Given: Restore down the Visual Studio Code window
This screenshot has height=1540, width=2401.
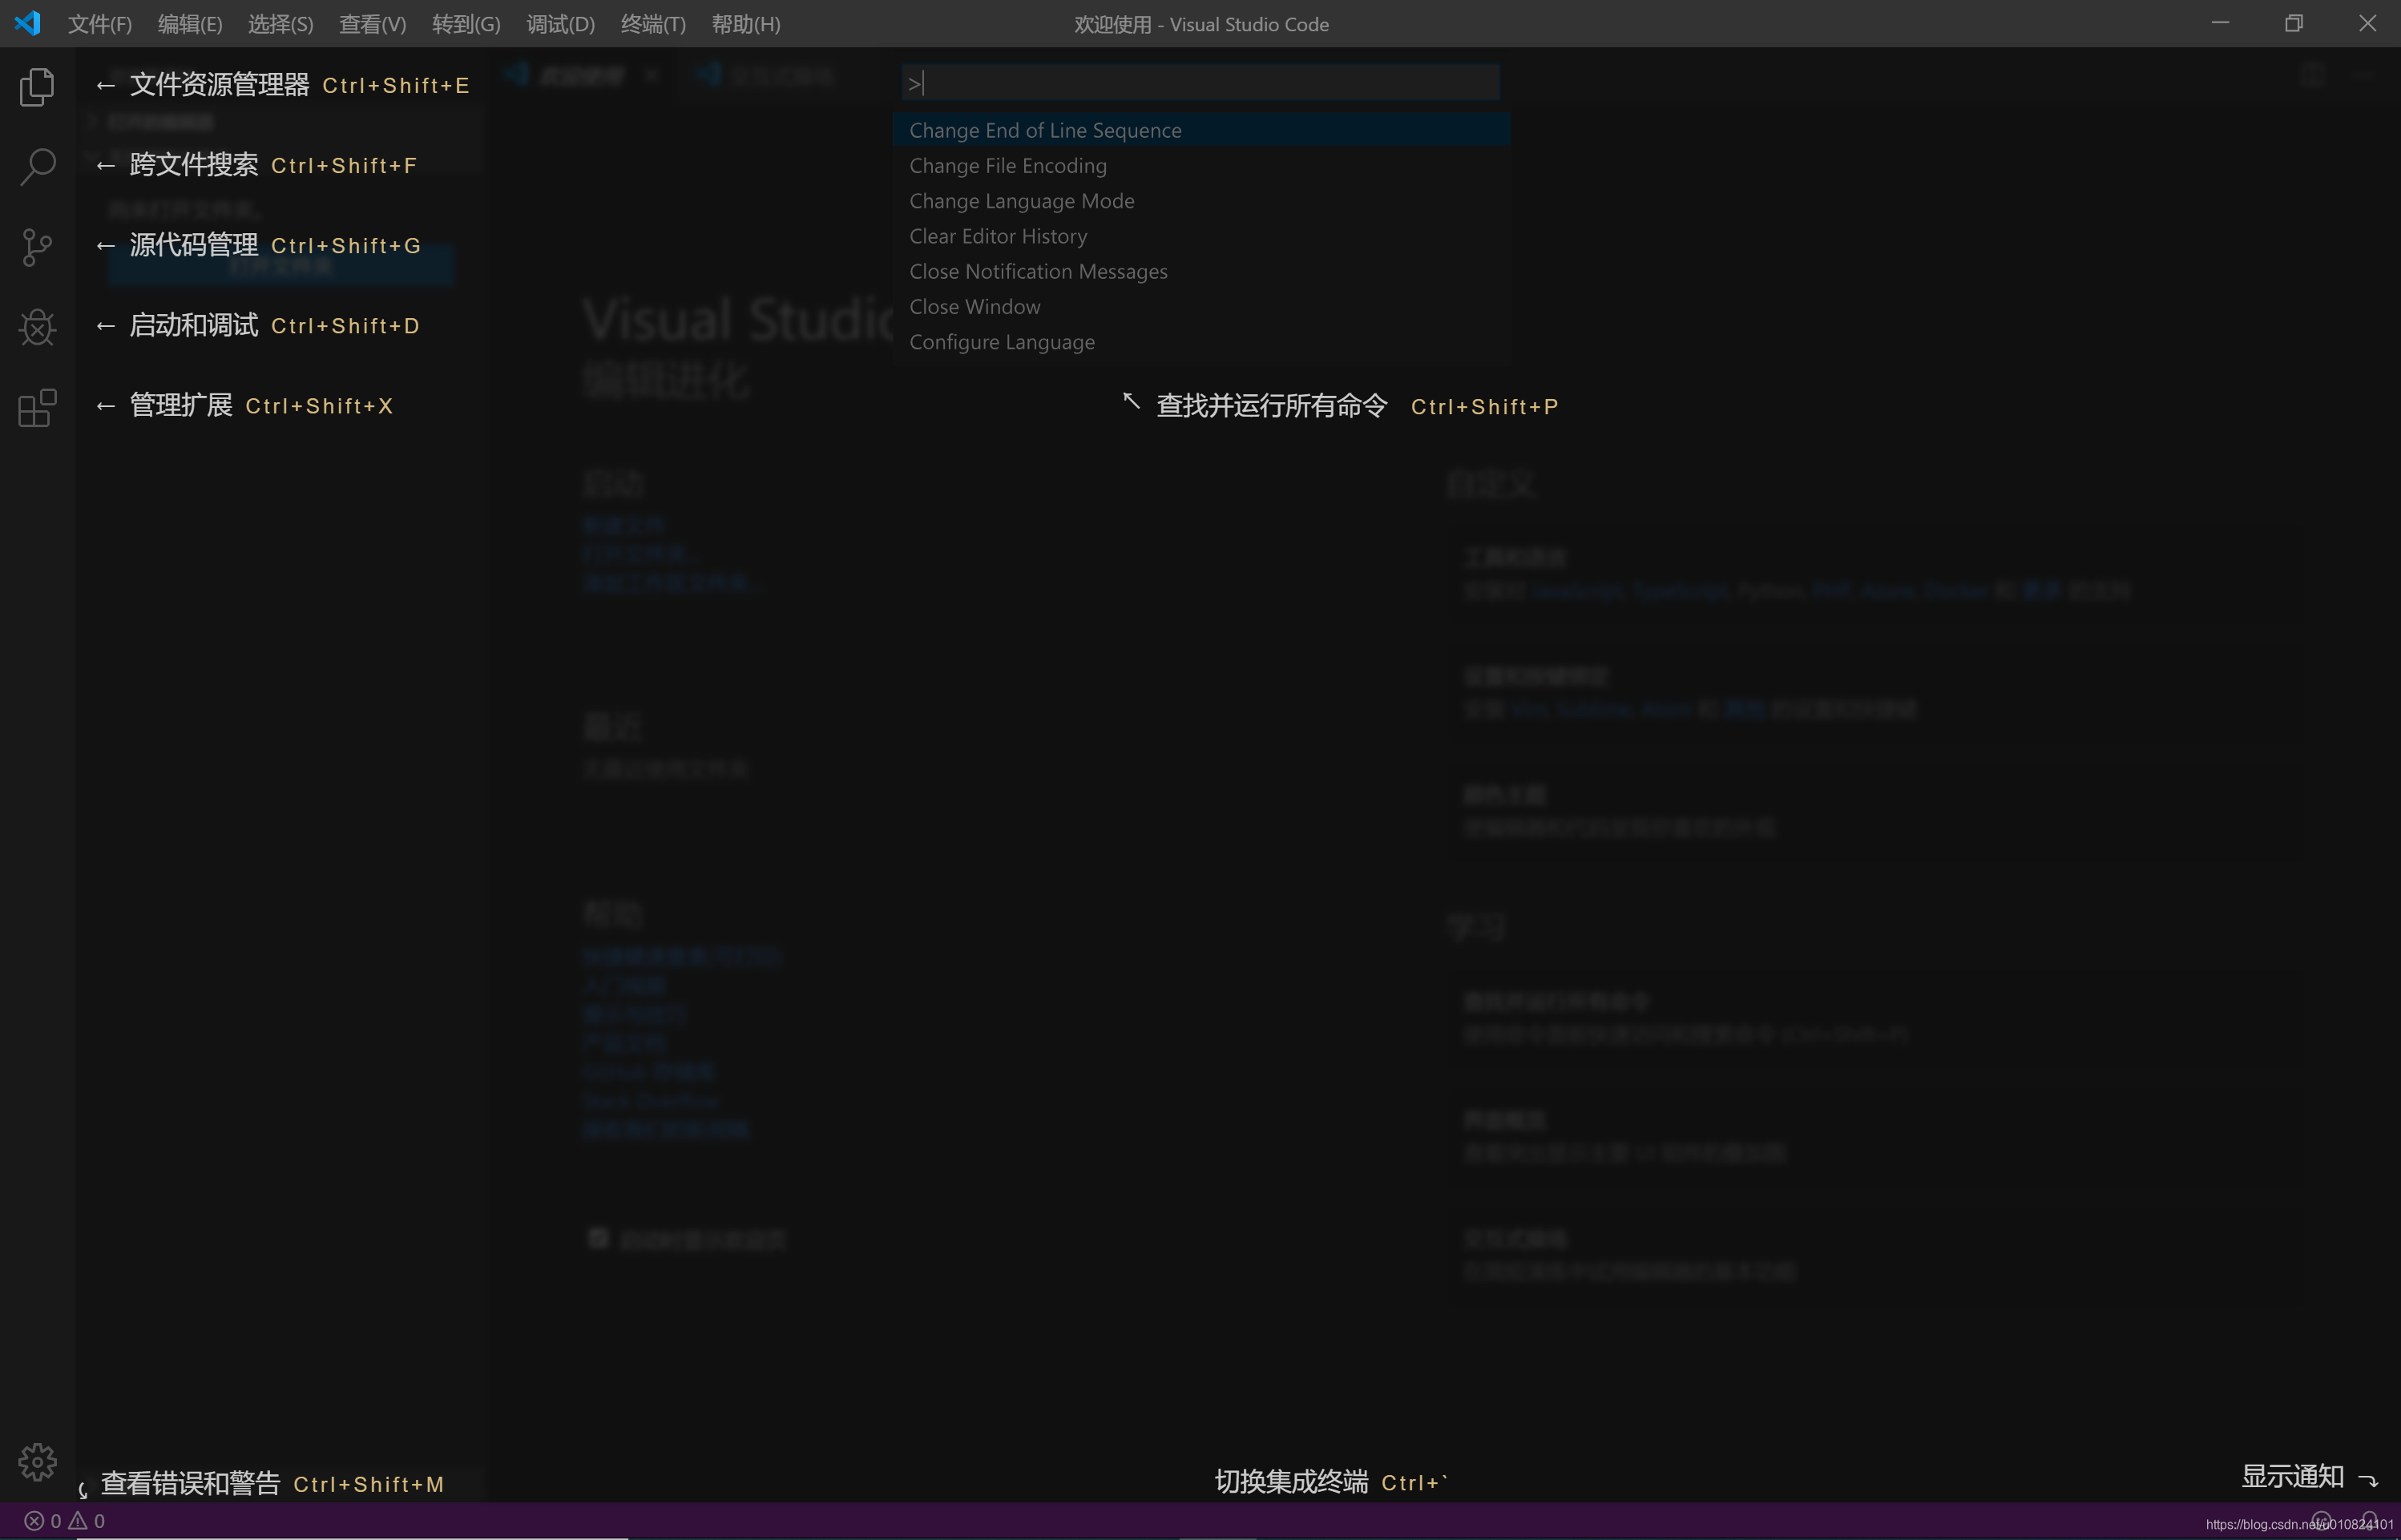Looking at the screenshot, I should 2294,23.
